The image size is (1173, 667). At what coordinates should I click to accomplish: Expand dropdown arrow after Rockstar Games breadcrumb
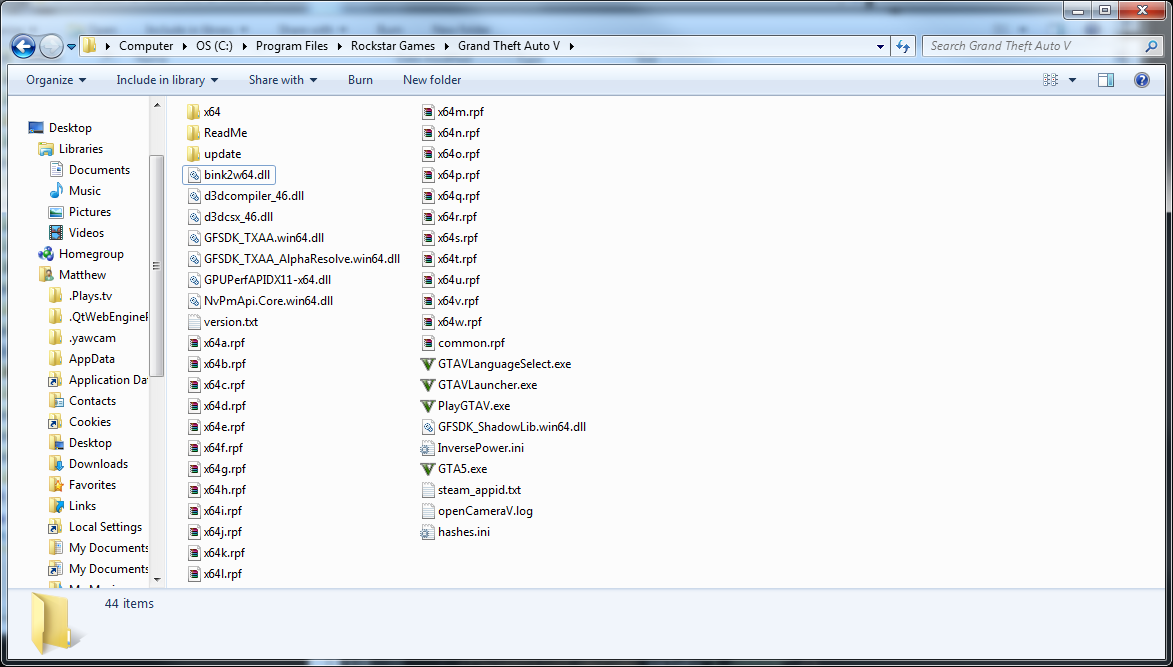click(x=446, y=46)
